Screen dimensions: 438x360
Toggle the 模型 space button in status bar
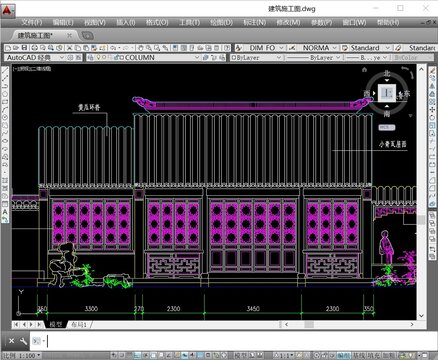(x=240, y=356)
